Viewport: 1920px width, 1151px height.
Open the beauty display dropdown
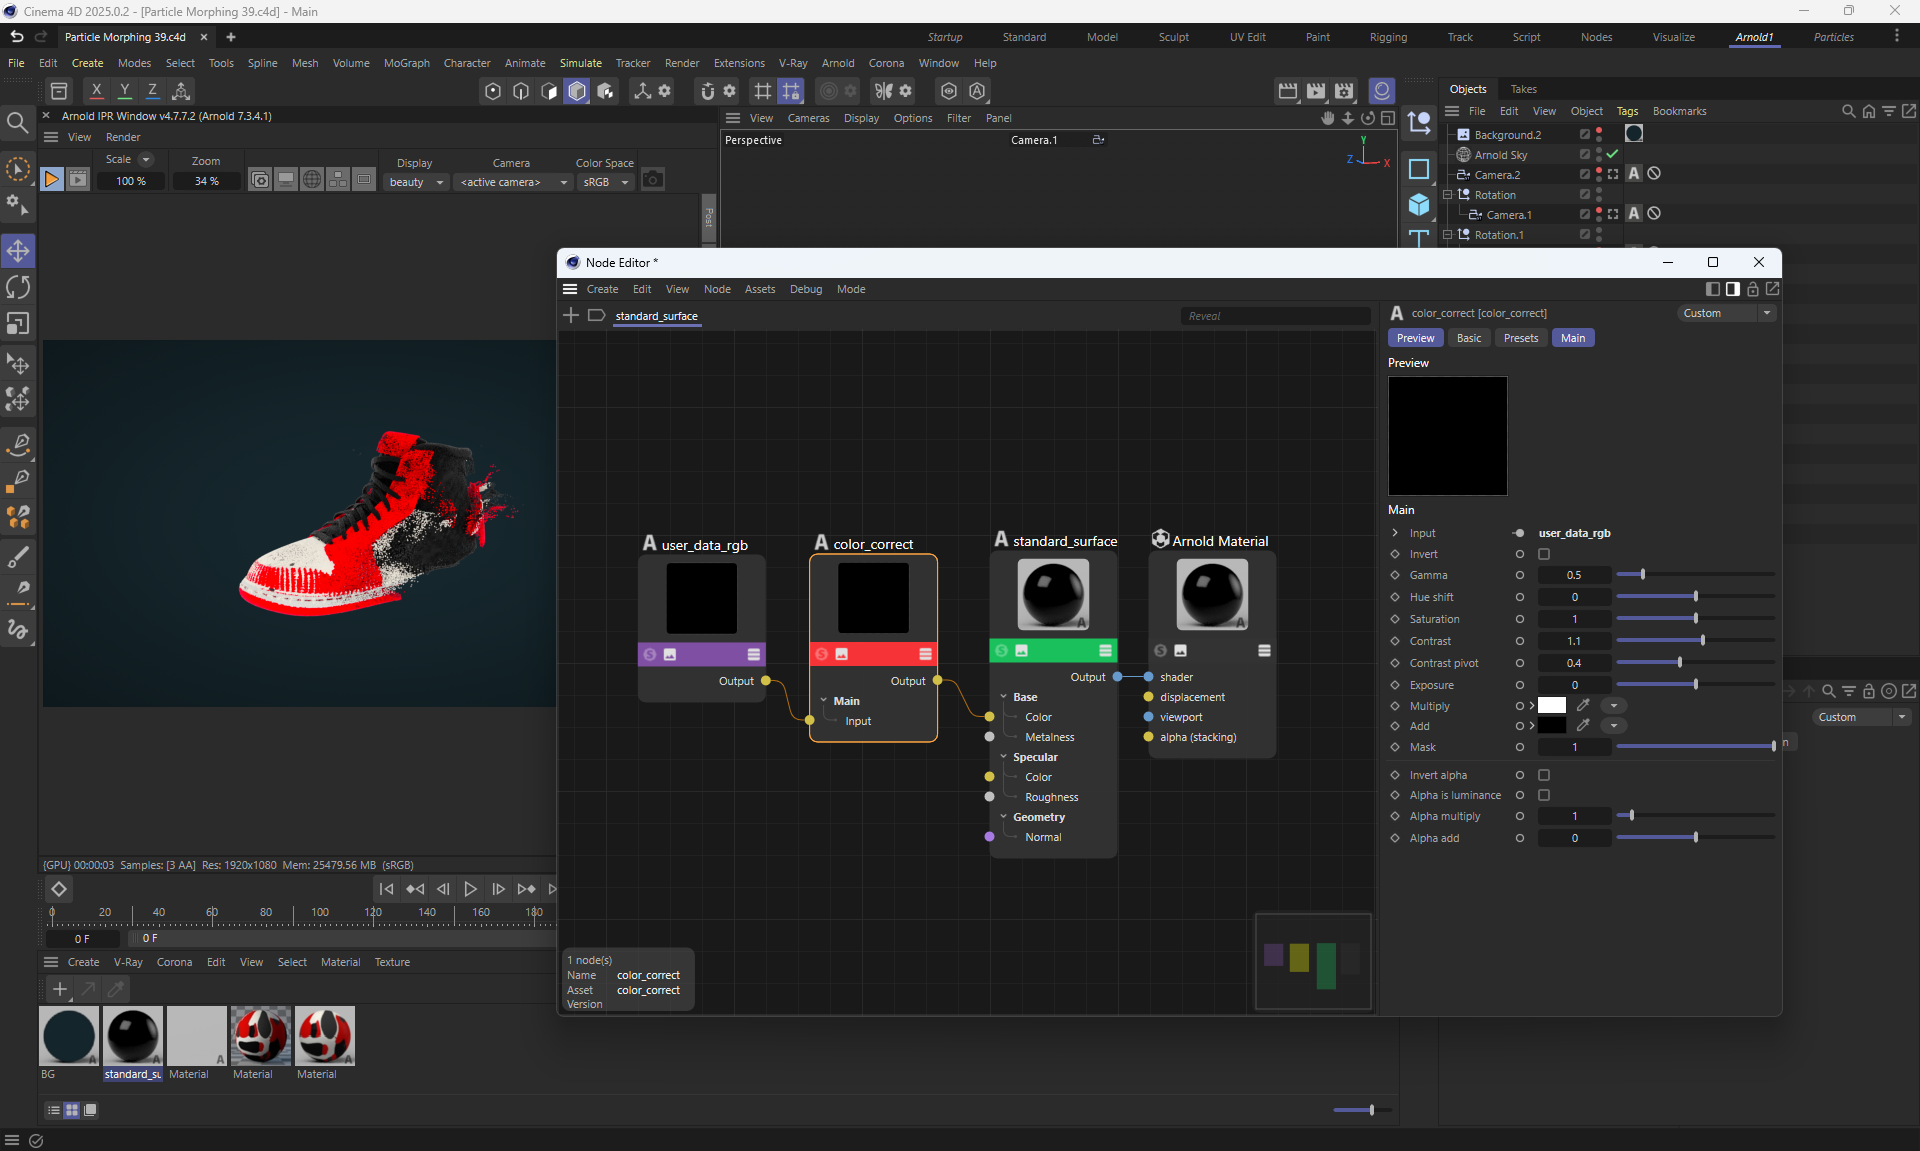[416, 182]
